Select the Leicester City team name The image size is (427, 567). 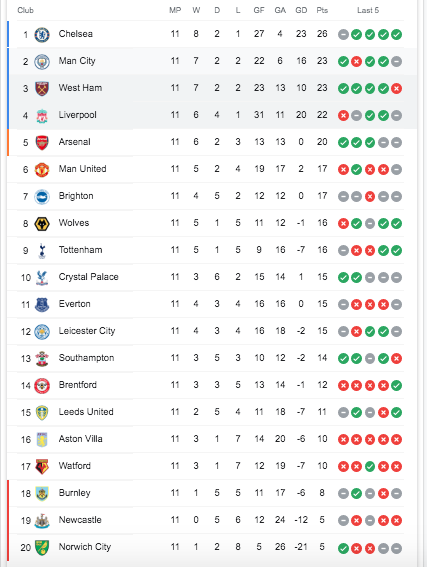pyautogui.click(x=87, y=331)
